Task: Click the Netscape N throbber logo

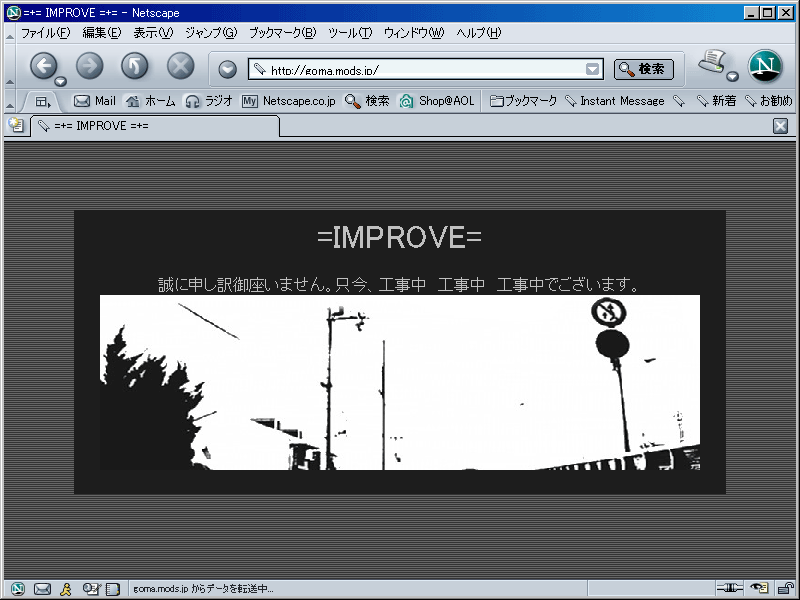Action: [x=765, y=66]
